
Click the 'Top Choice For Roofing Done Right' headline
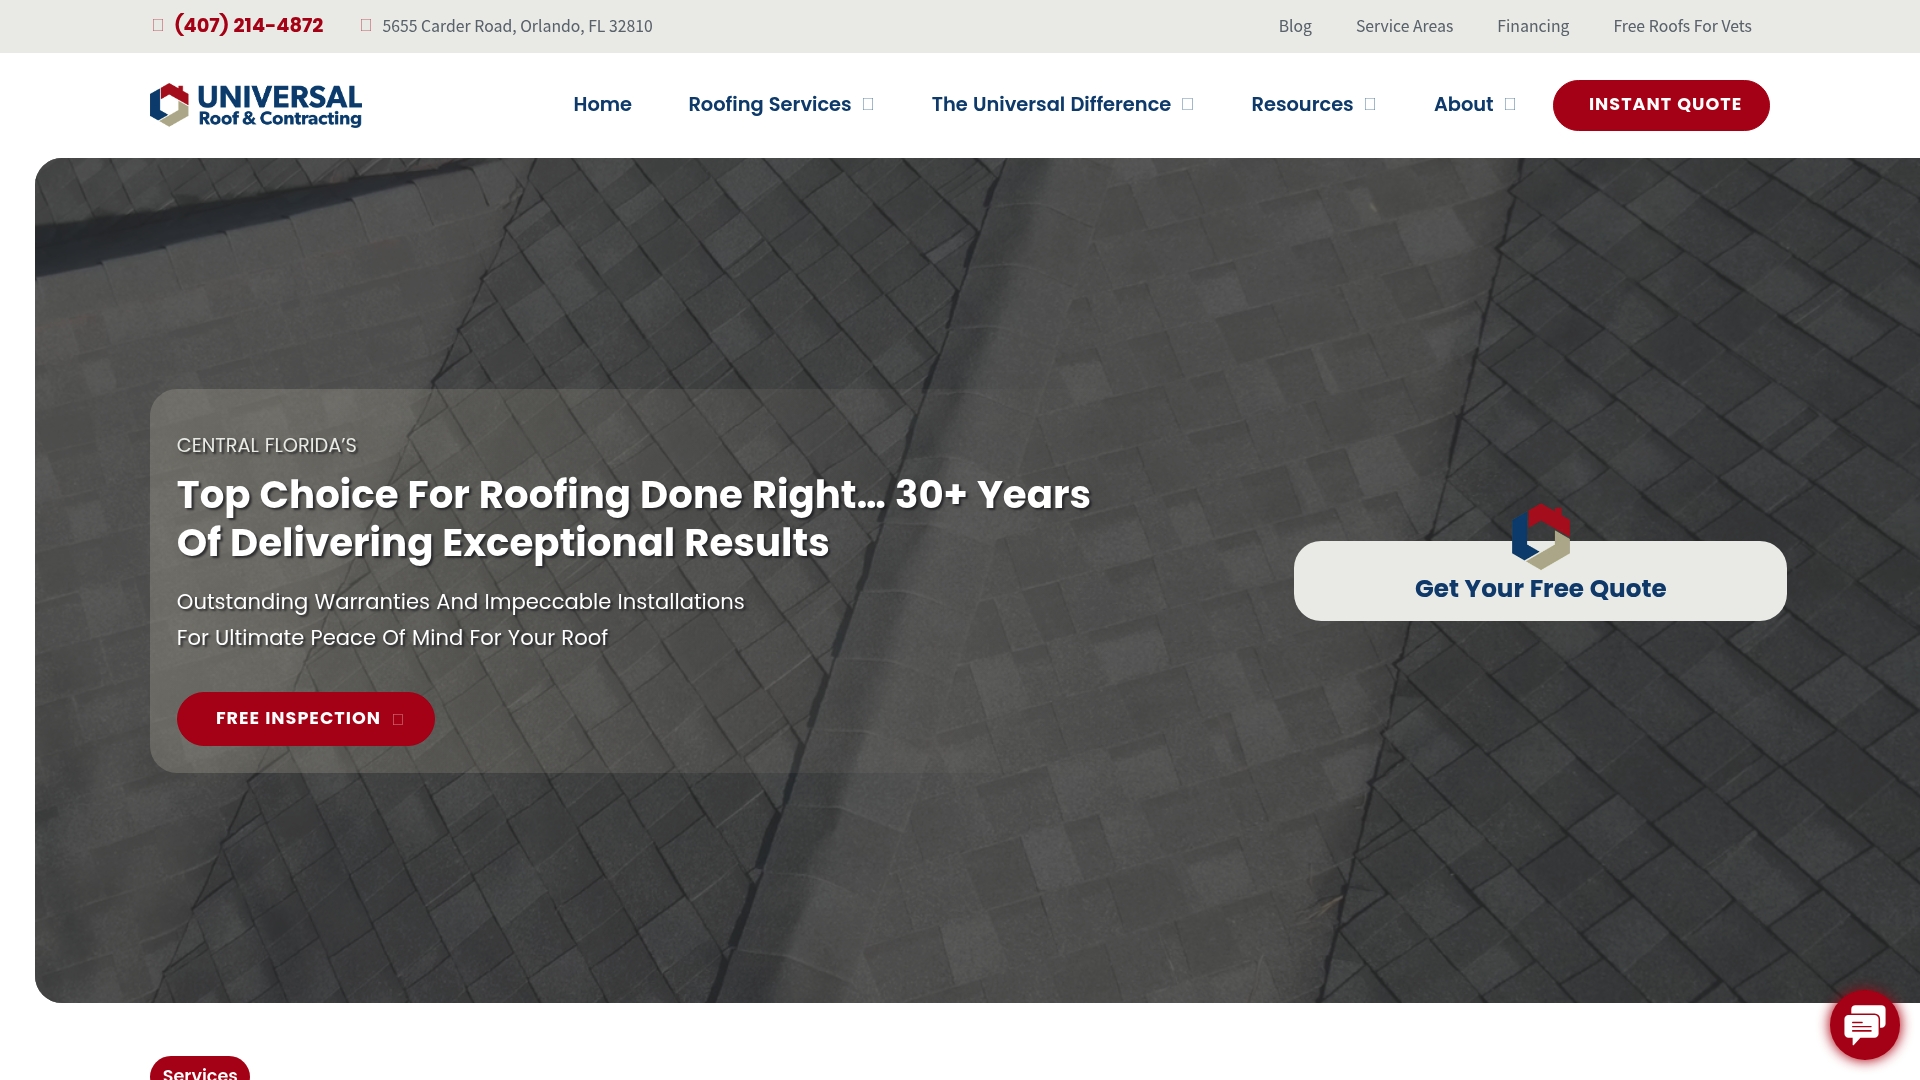point(634,519)
